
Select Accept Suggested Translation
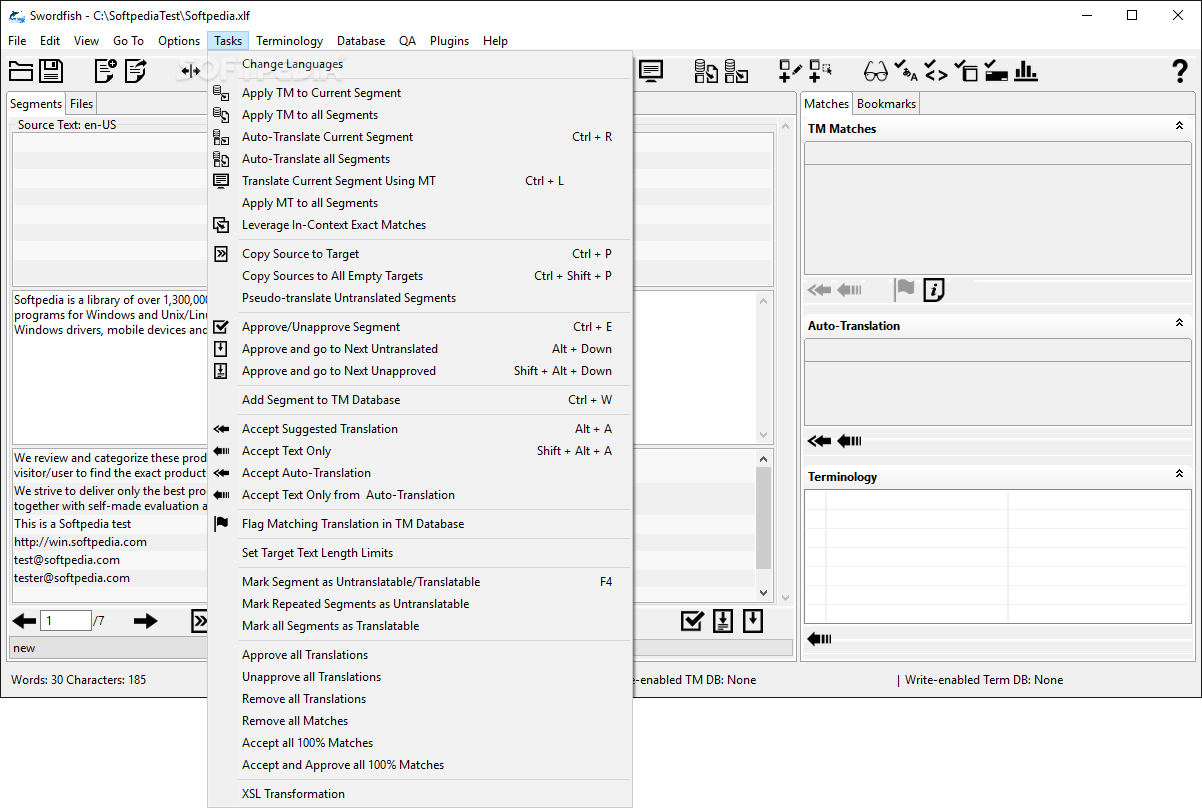coord(420,429)
